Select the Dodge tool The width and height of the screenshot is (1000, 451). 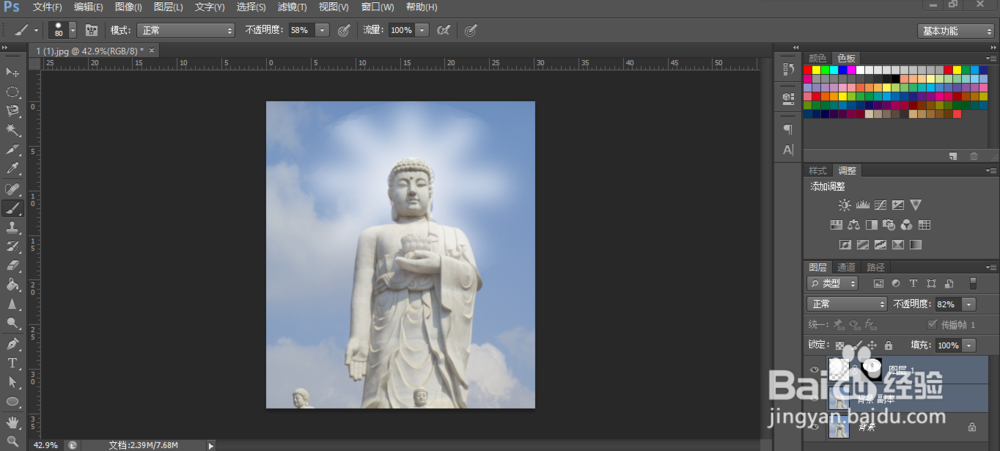tap(12, 323)
